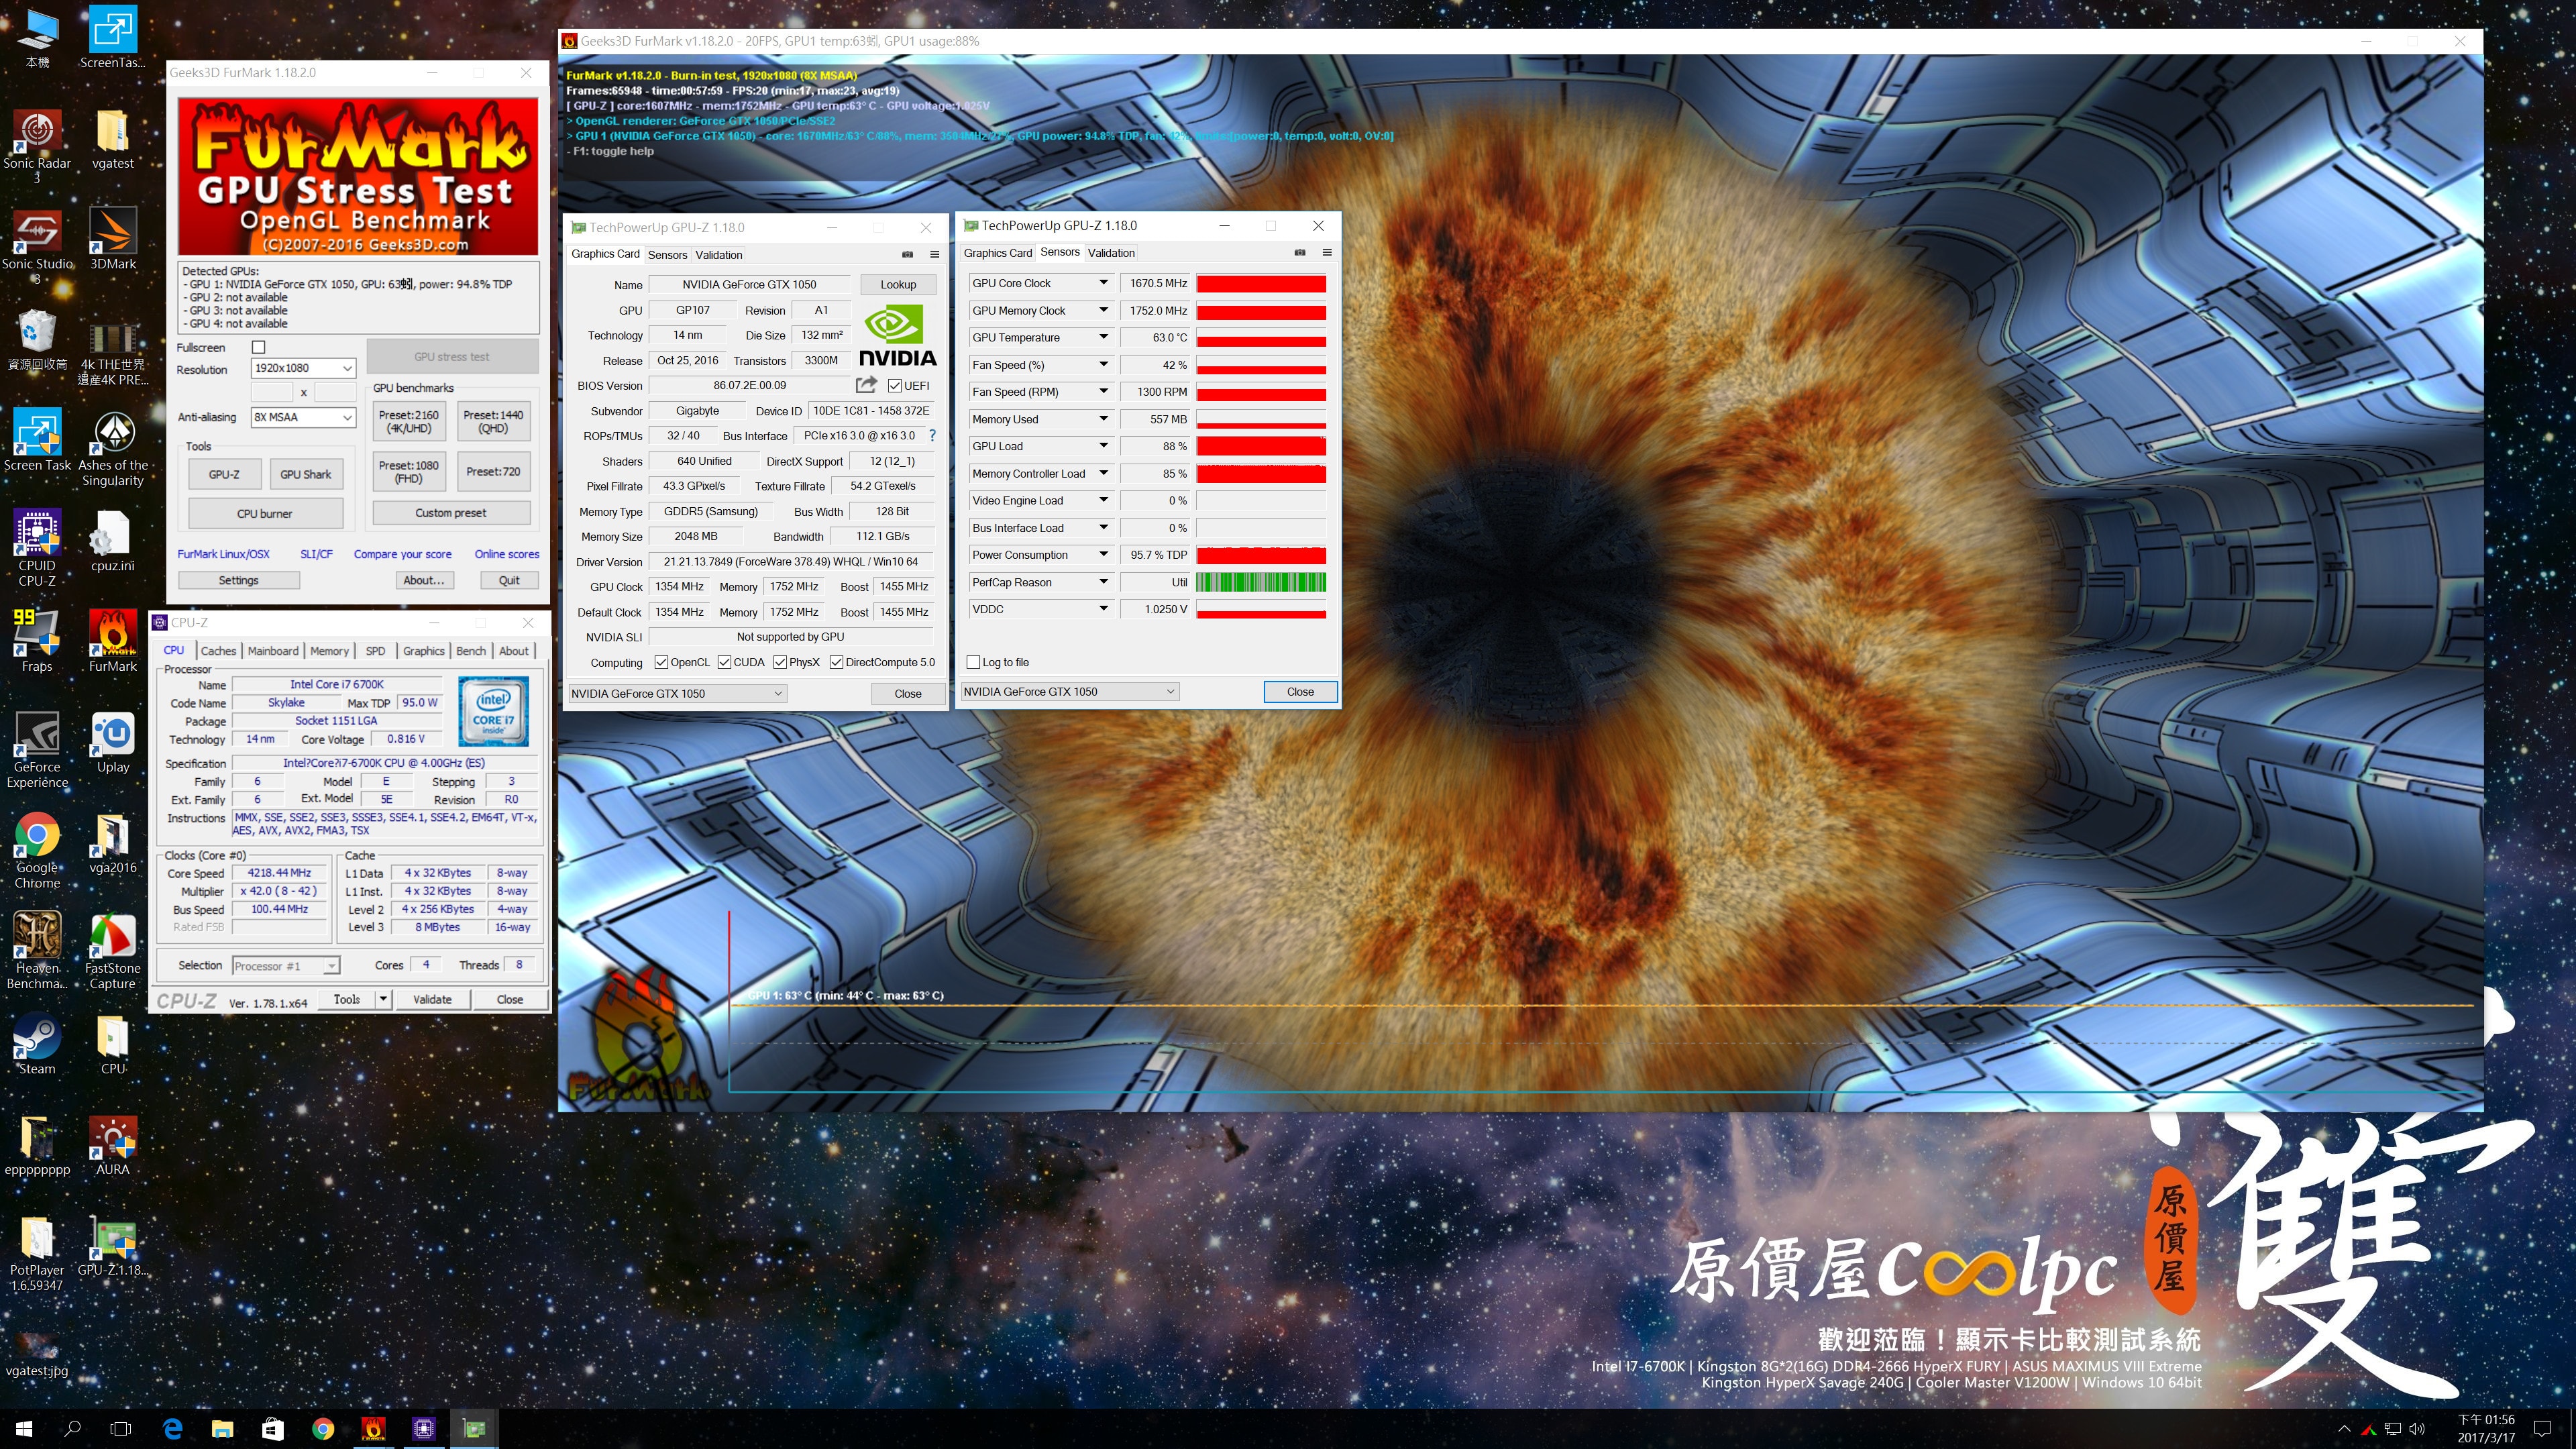The width and height of the screenshot is (2576, 1449).
Task: Click the custom resolution width input field
Action: [x=272, y=392]
